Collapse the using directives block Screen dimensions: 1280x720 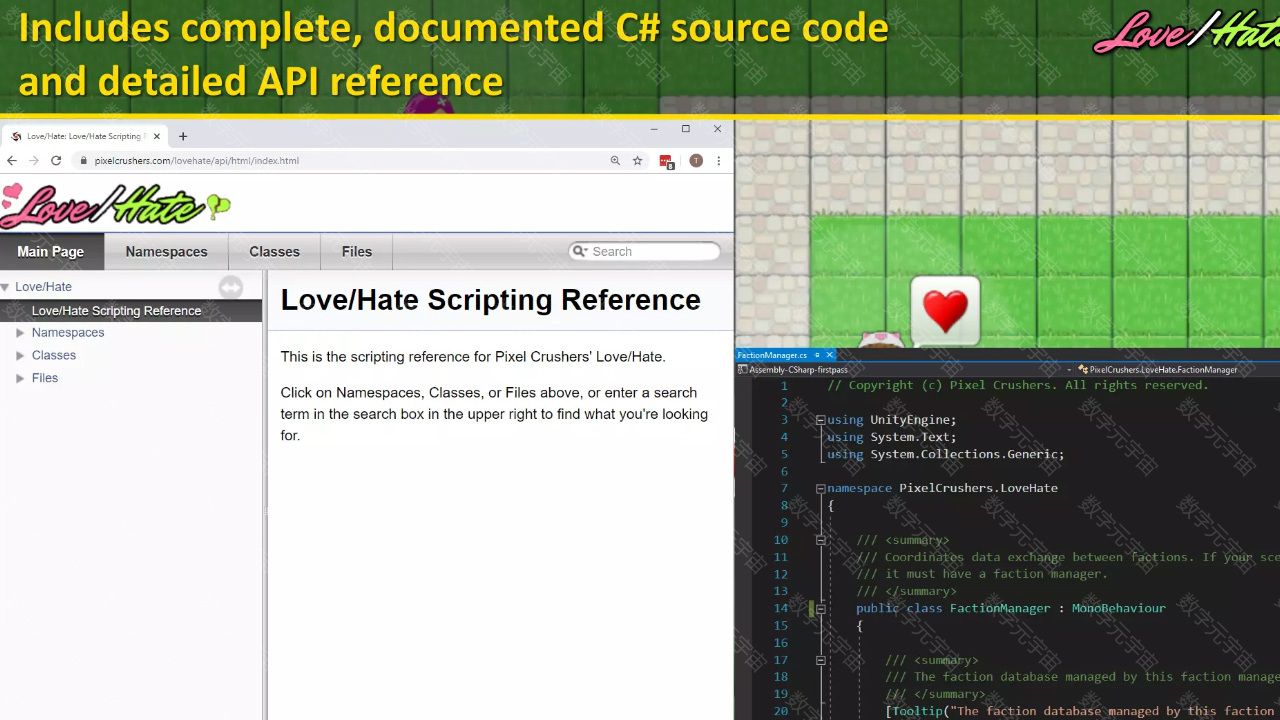[x=820, y=420]
